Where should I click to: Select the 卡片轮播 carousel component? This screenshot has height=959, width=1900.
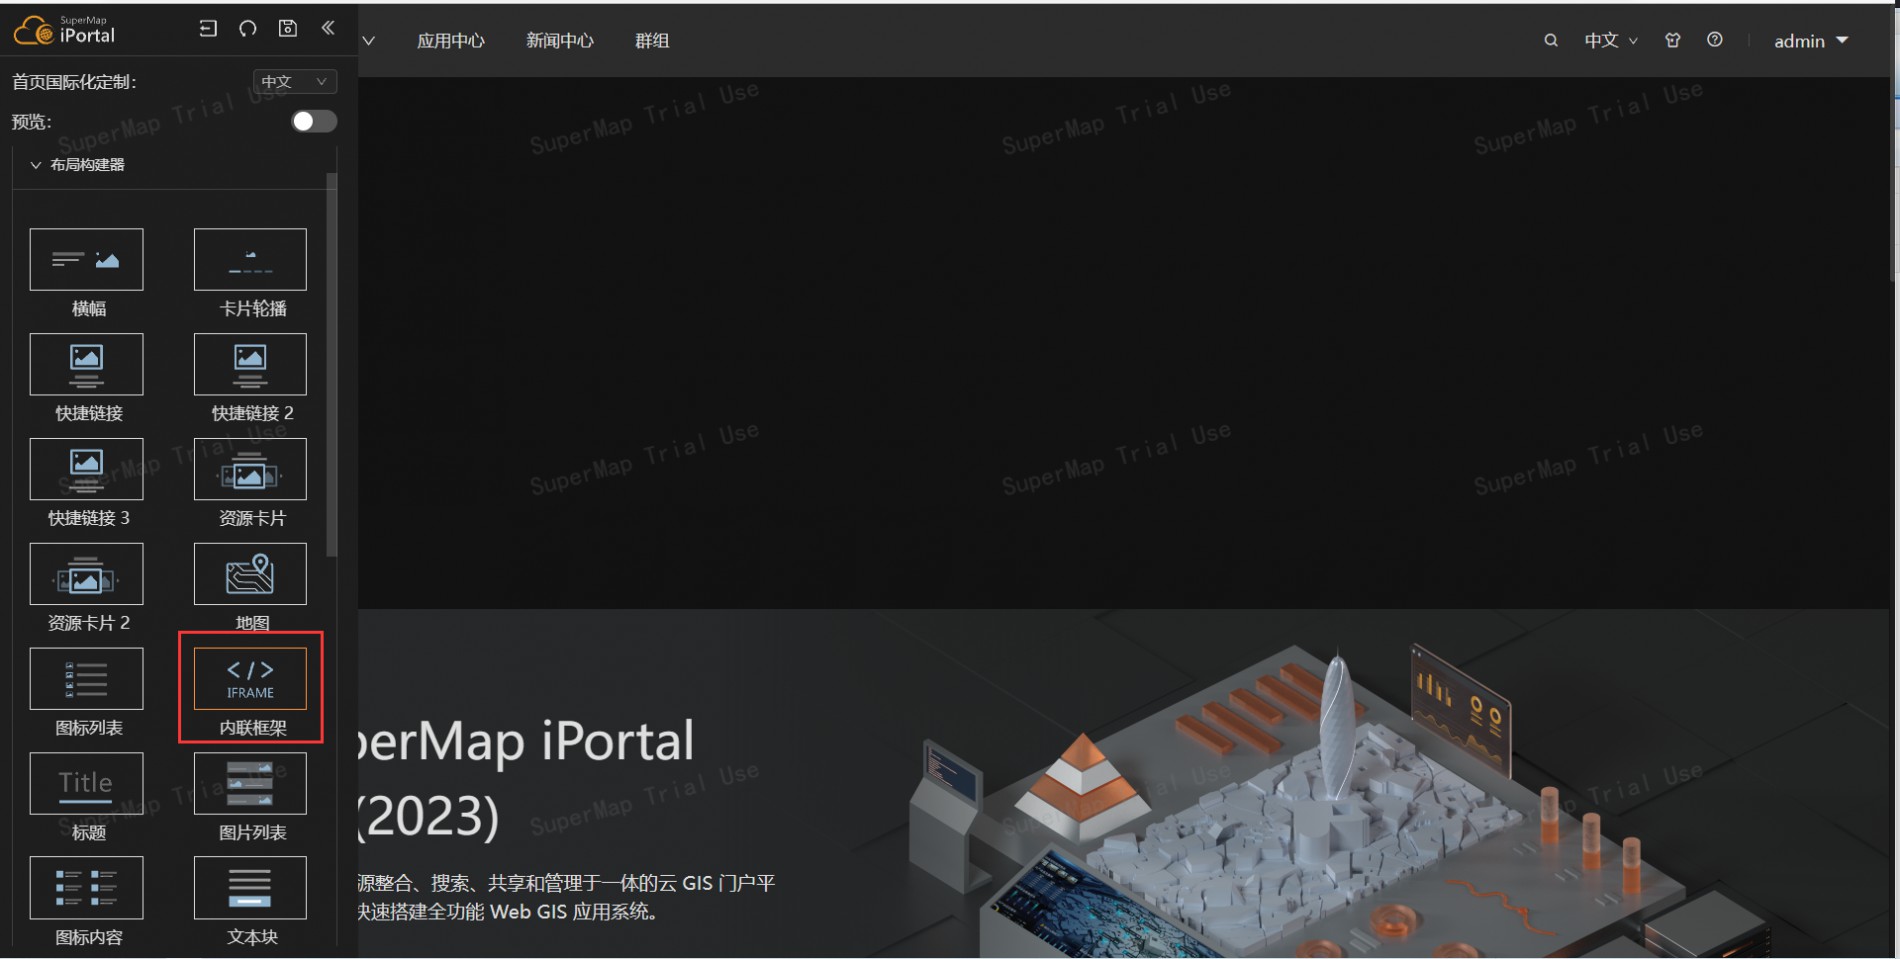tap(251, 273)
